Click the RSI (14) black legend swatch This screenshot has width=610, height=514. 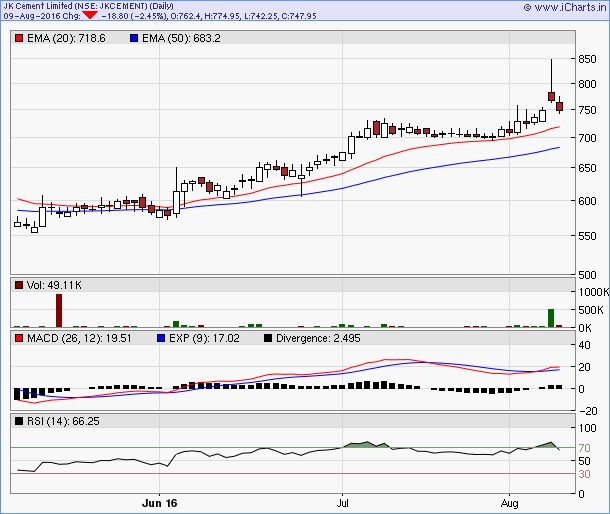(19, 421)
